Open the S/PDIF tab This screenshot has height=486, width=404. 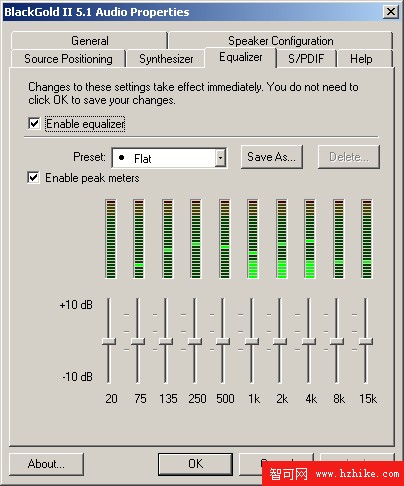coord(306,59)
